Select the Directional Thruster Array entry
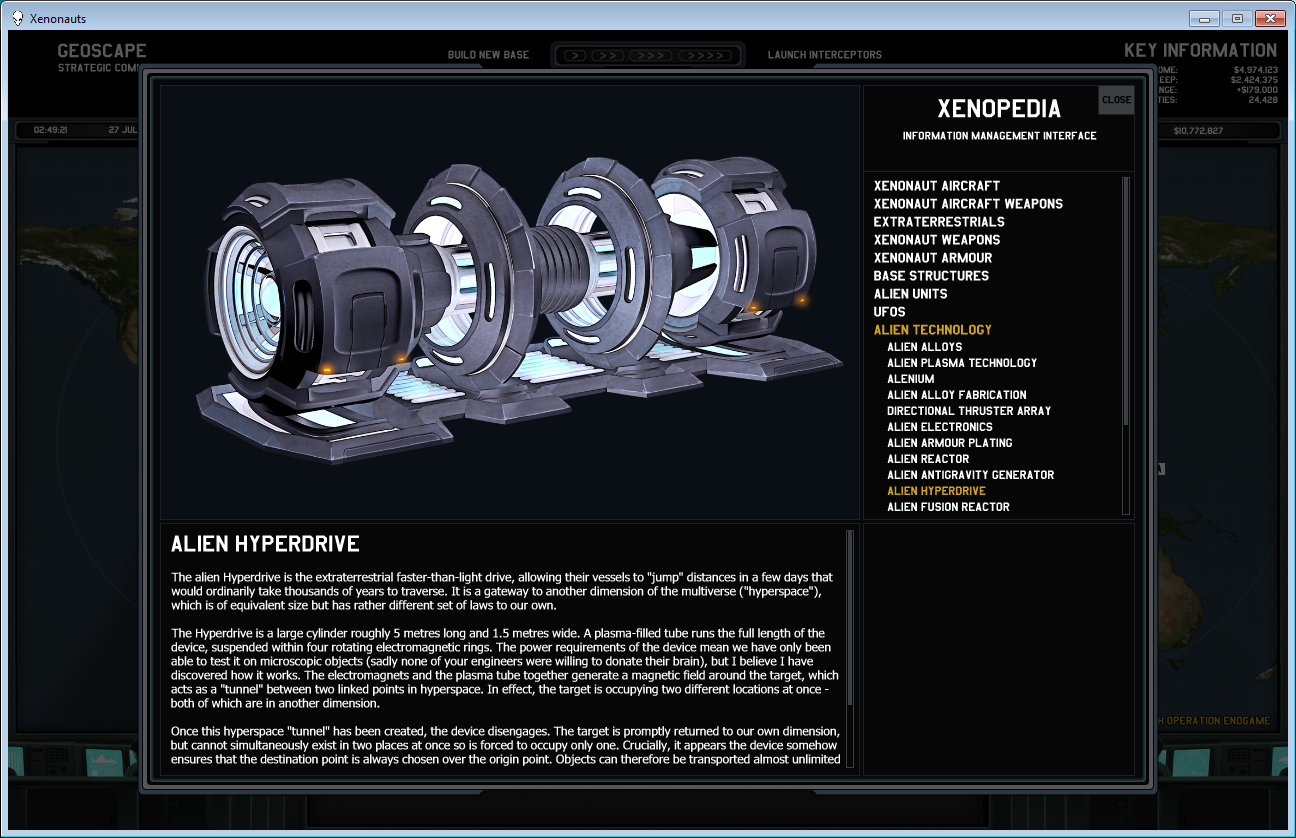Screen dimensions: 1296x838 pos(969,411)
